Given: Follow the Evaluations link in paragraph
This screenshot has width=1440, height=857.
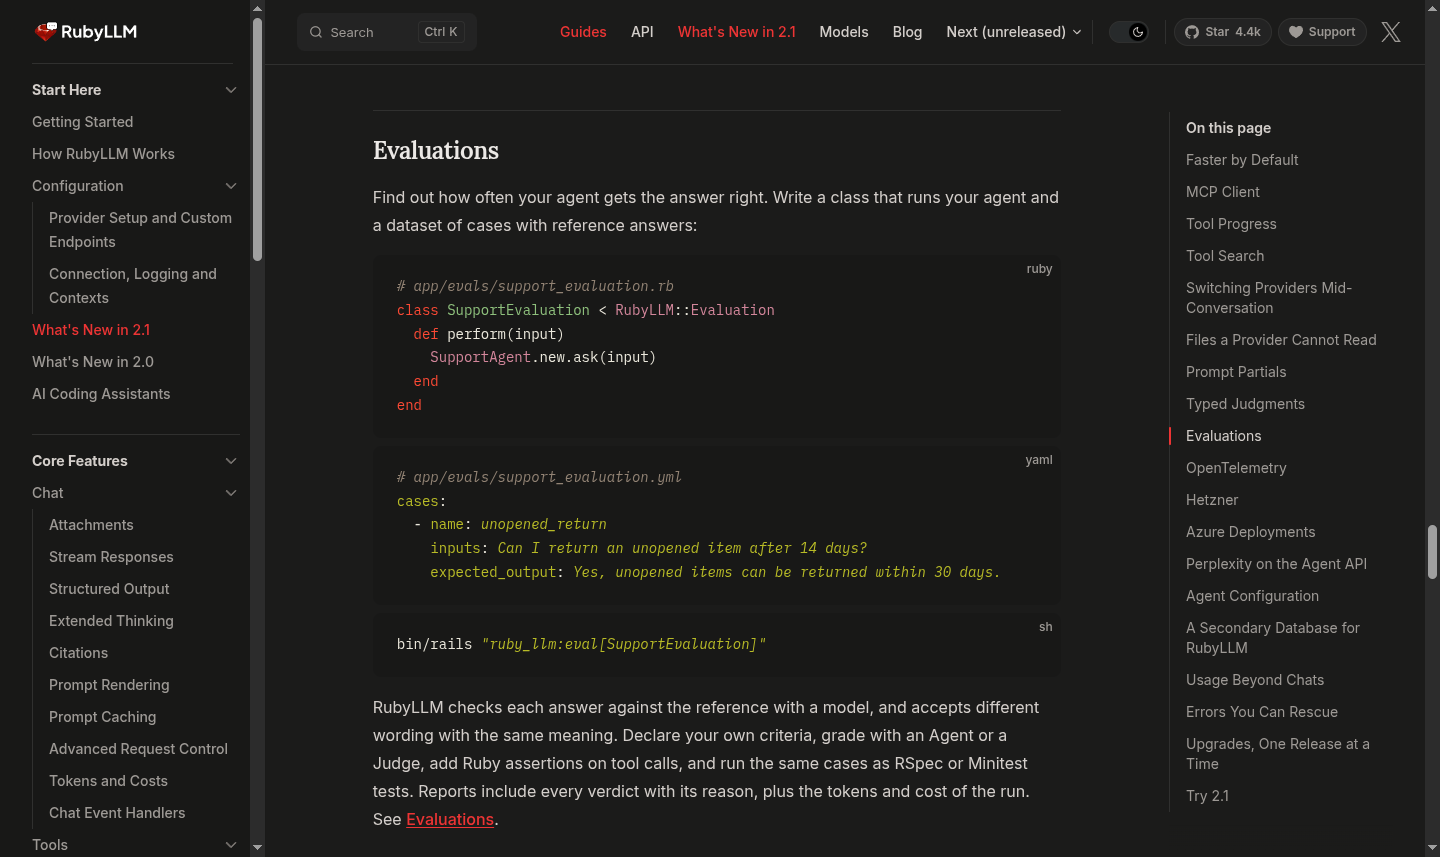Looking at the screenshot, I should [450, 819].
